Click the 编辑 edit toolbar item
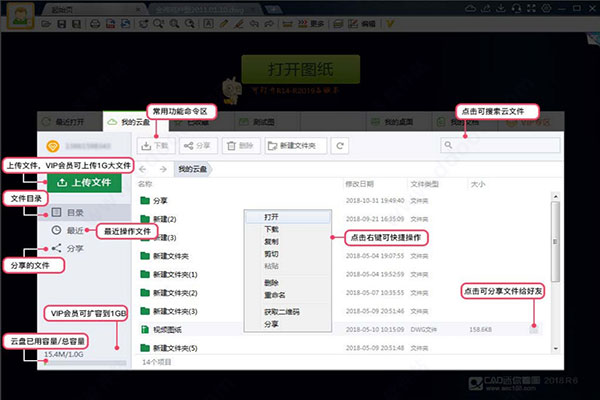The image size is (600, 400). [362, 24]
